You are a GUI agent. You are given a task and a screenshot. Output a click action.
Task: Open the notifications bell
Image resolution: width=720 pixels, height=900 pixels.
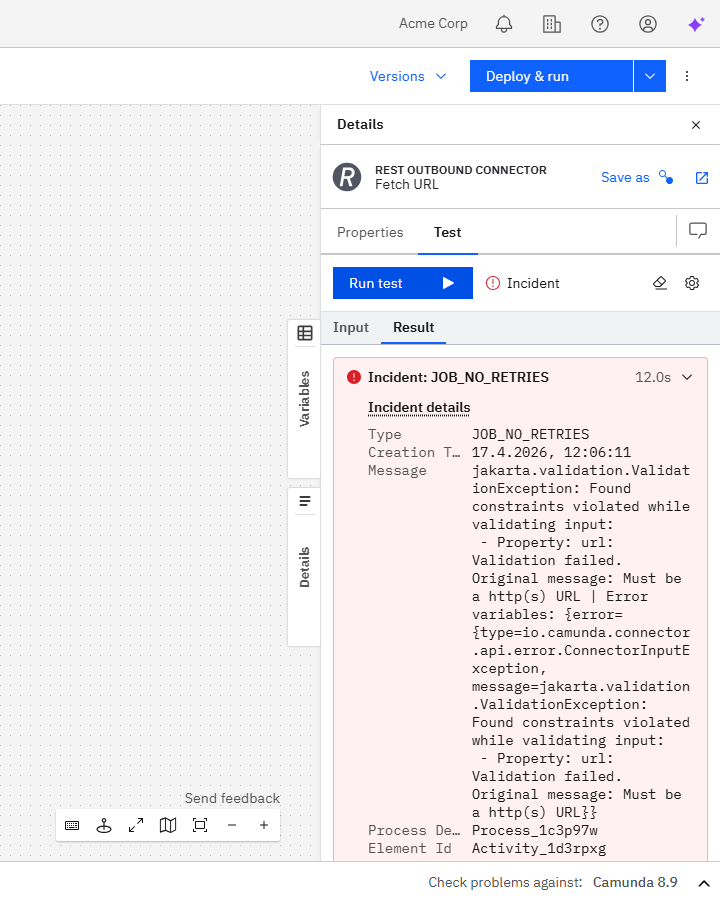(x=504, y=24)
